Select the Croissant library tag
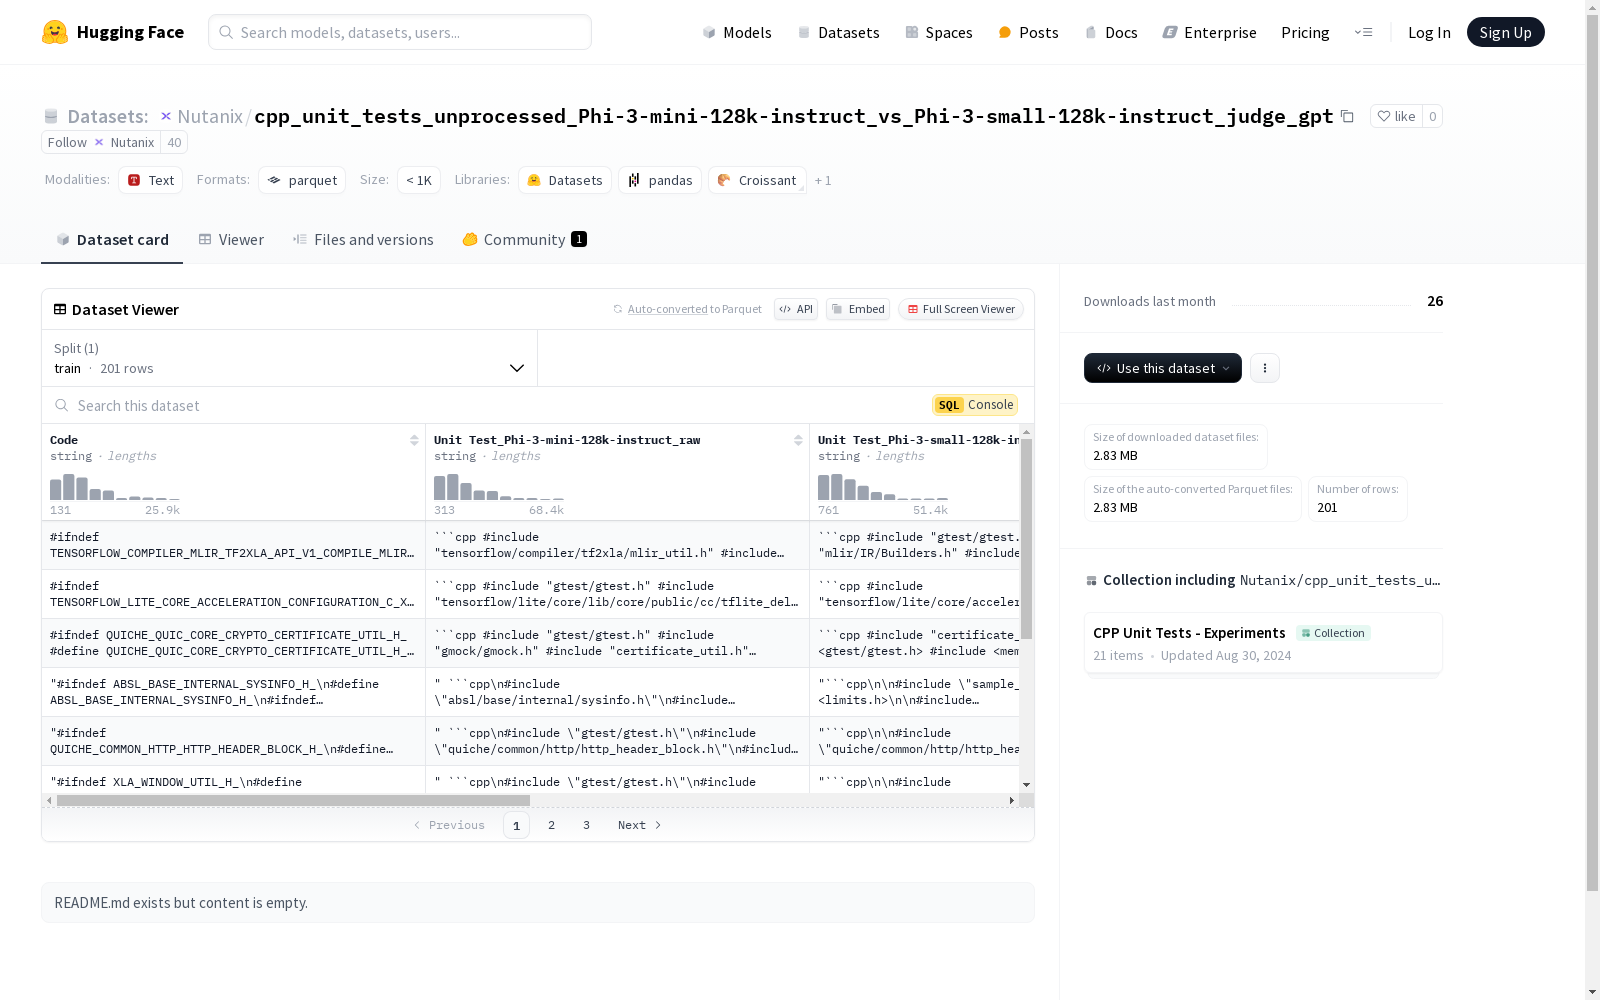The height and width of the screenshot is (1000, 1600). [x=757, y=180]
